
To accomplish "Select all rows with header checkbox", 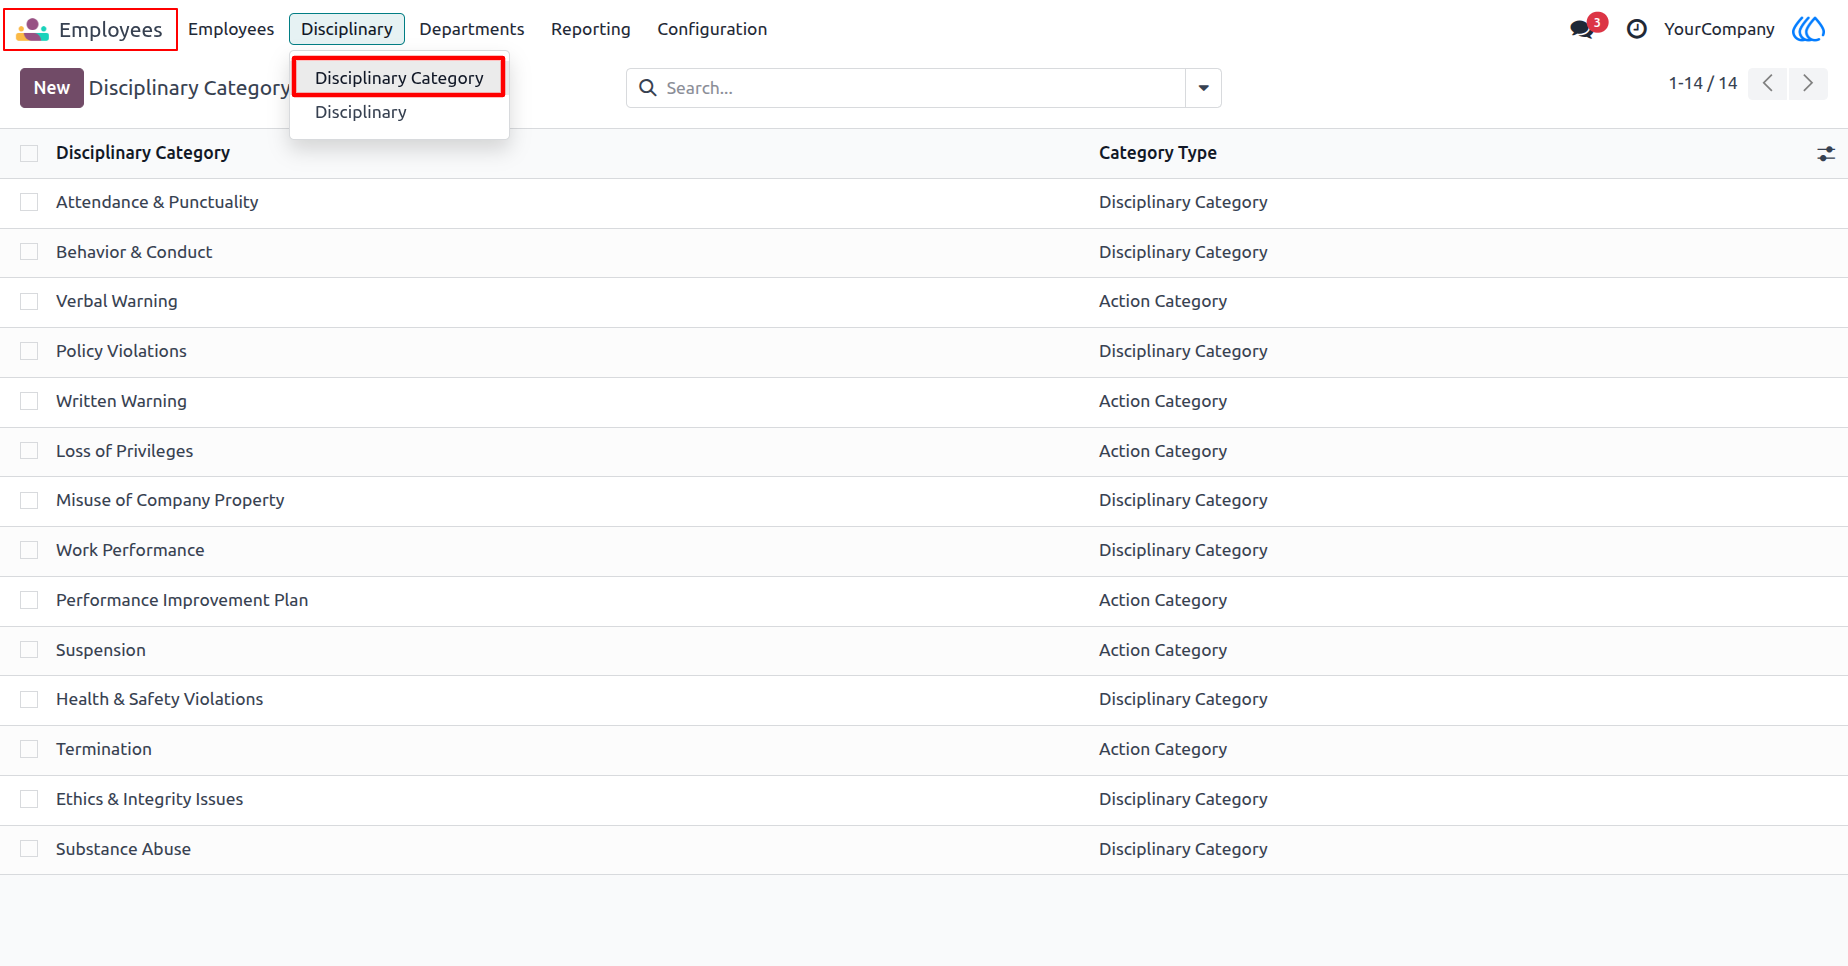I will tap(29, 153).
